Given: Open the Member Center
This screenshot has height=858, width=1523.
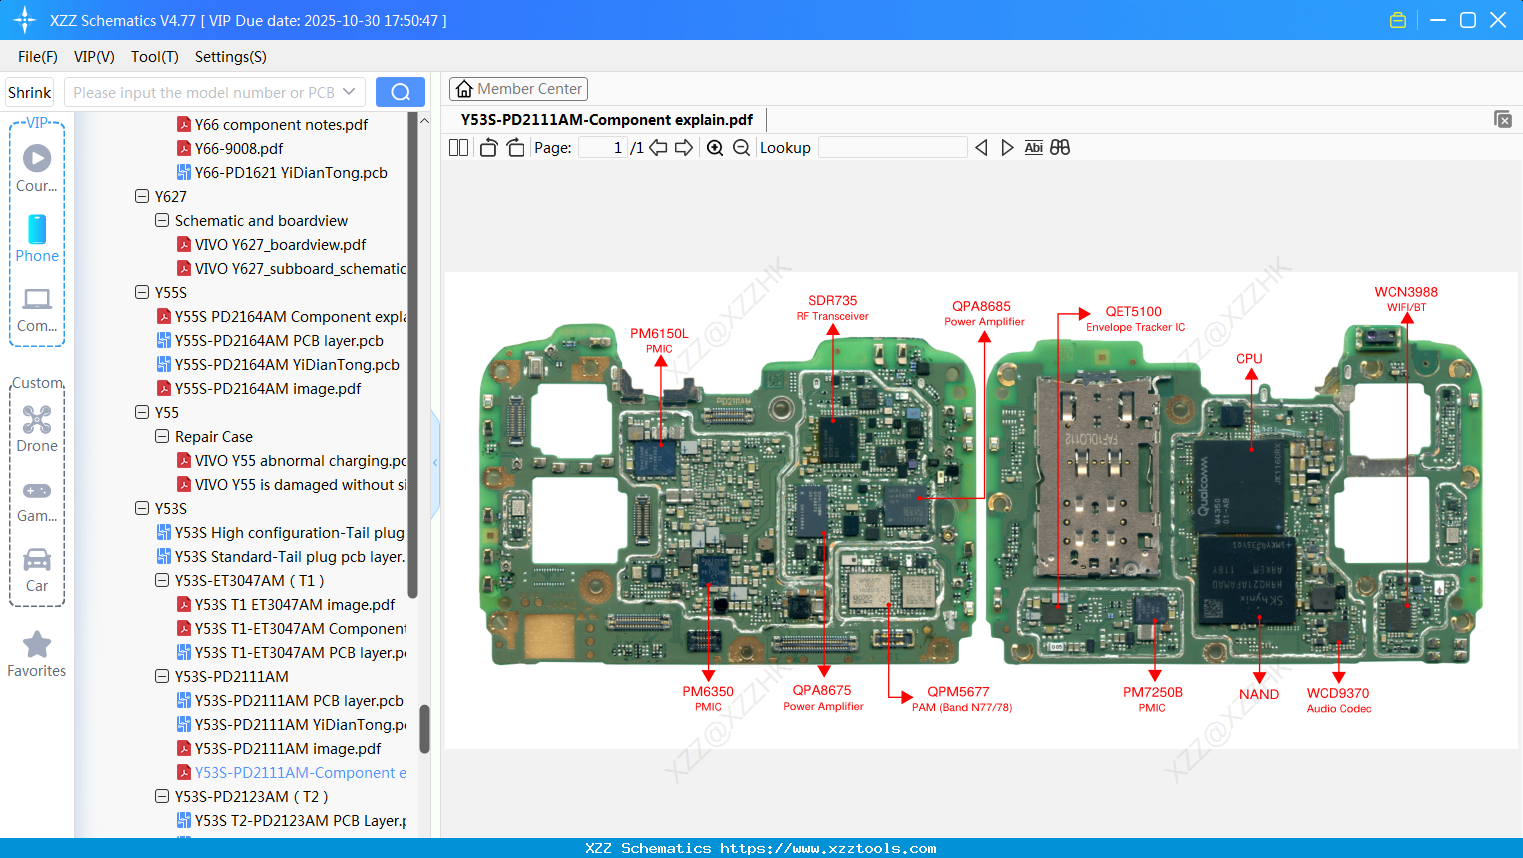Looking at the screenshot, I should tap(518, 88).
